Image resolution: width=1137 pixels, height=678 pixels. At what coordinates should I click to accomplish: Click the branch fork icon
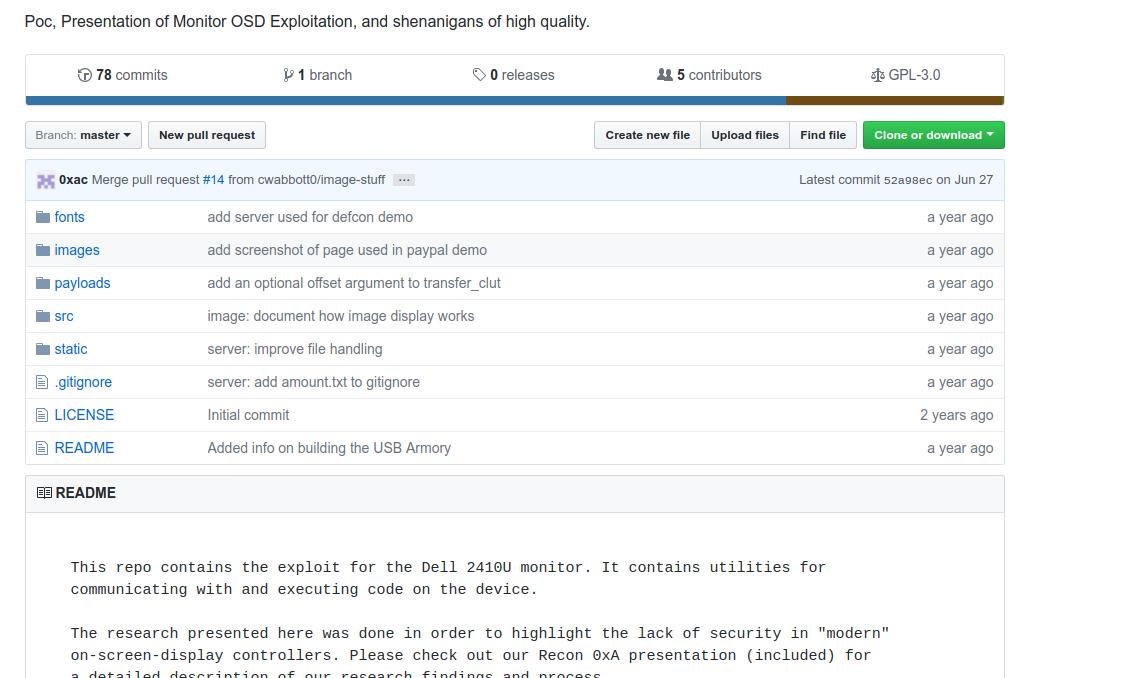click(x=288, y=75)
